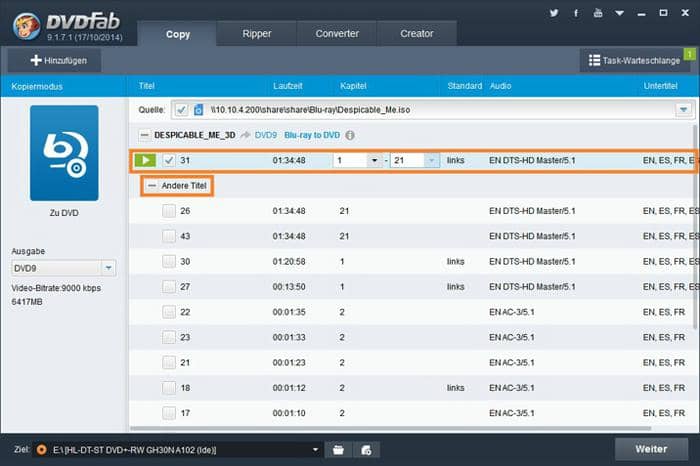This screenshot has height=466, width=700.
Task: Open DVDFab's Twitter page icon
Action: (x=554, y=13)
